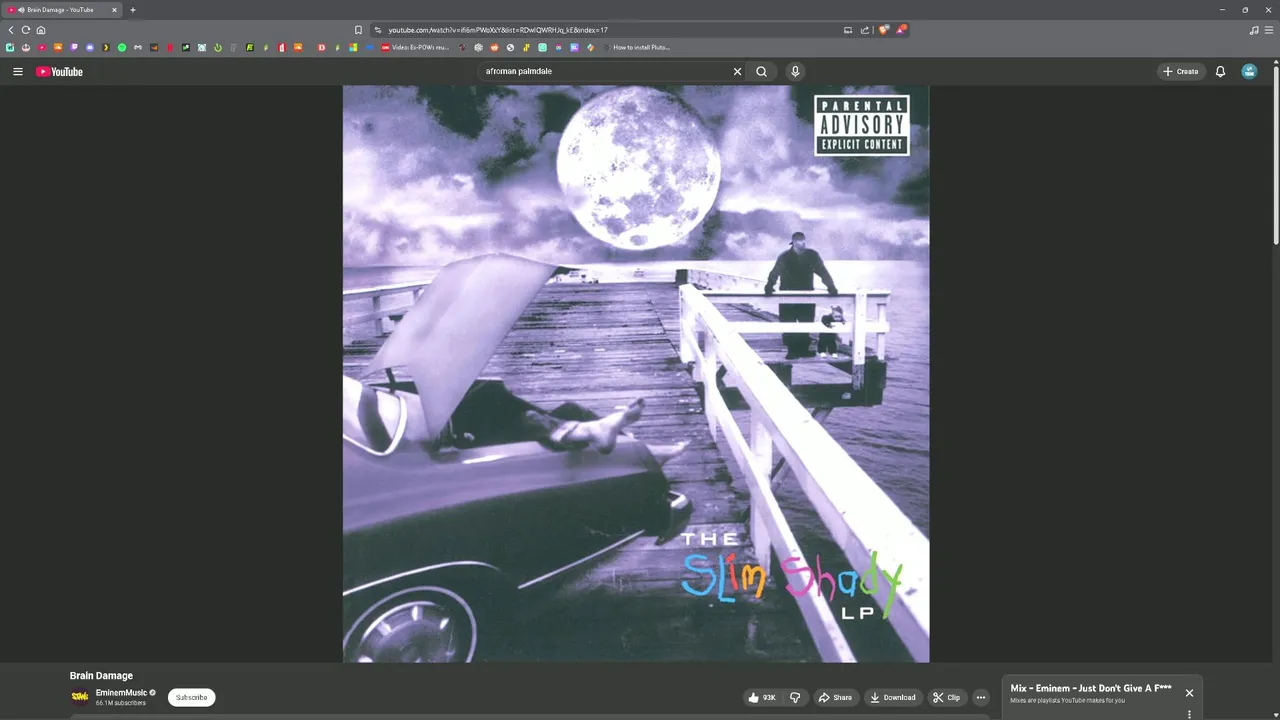Open the 'How to install Pluto' bookmark
This screenshot has width=1280, height=720.
click(635, 47)
